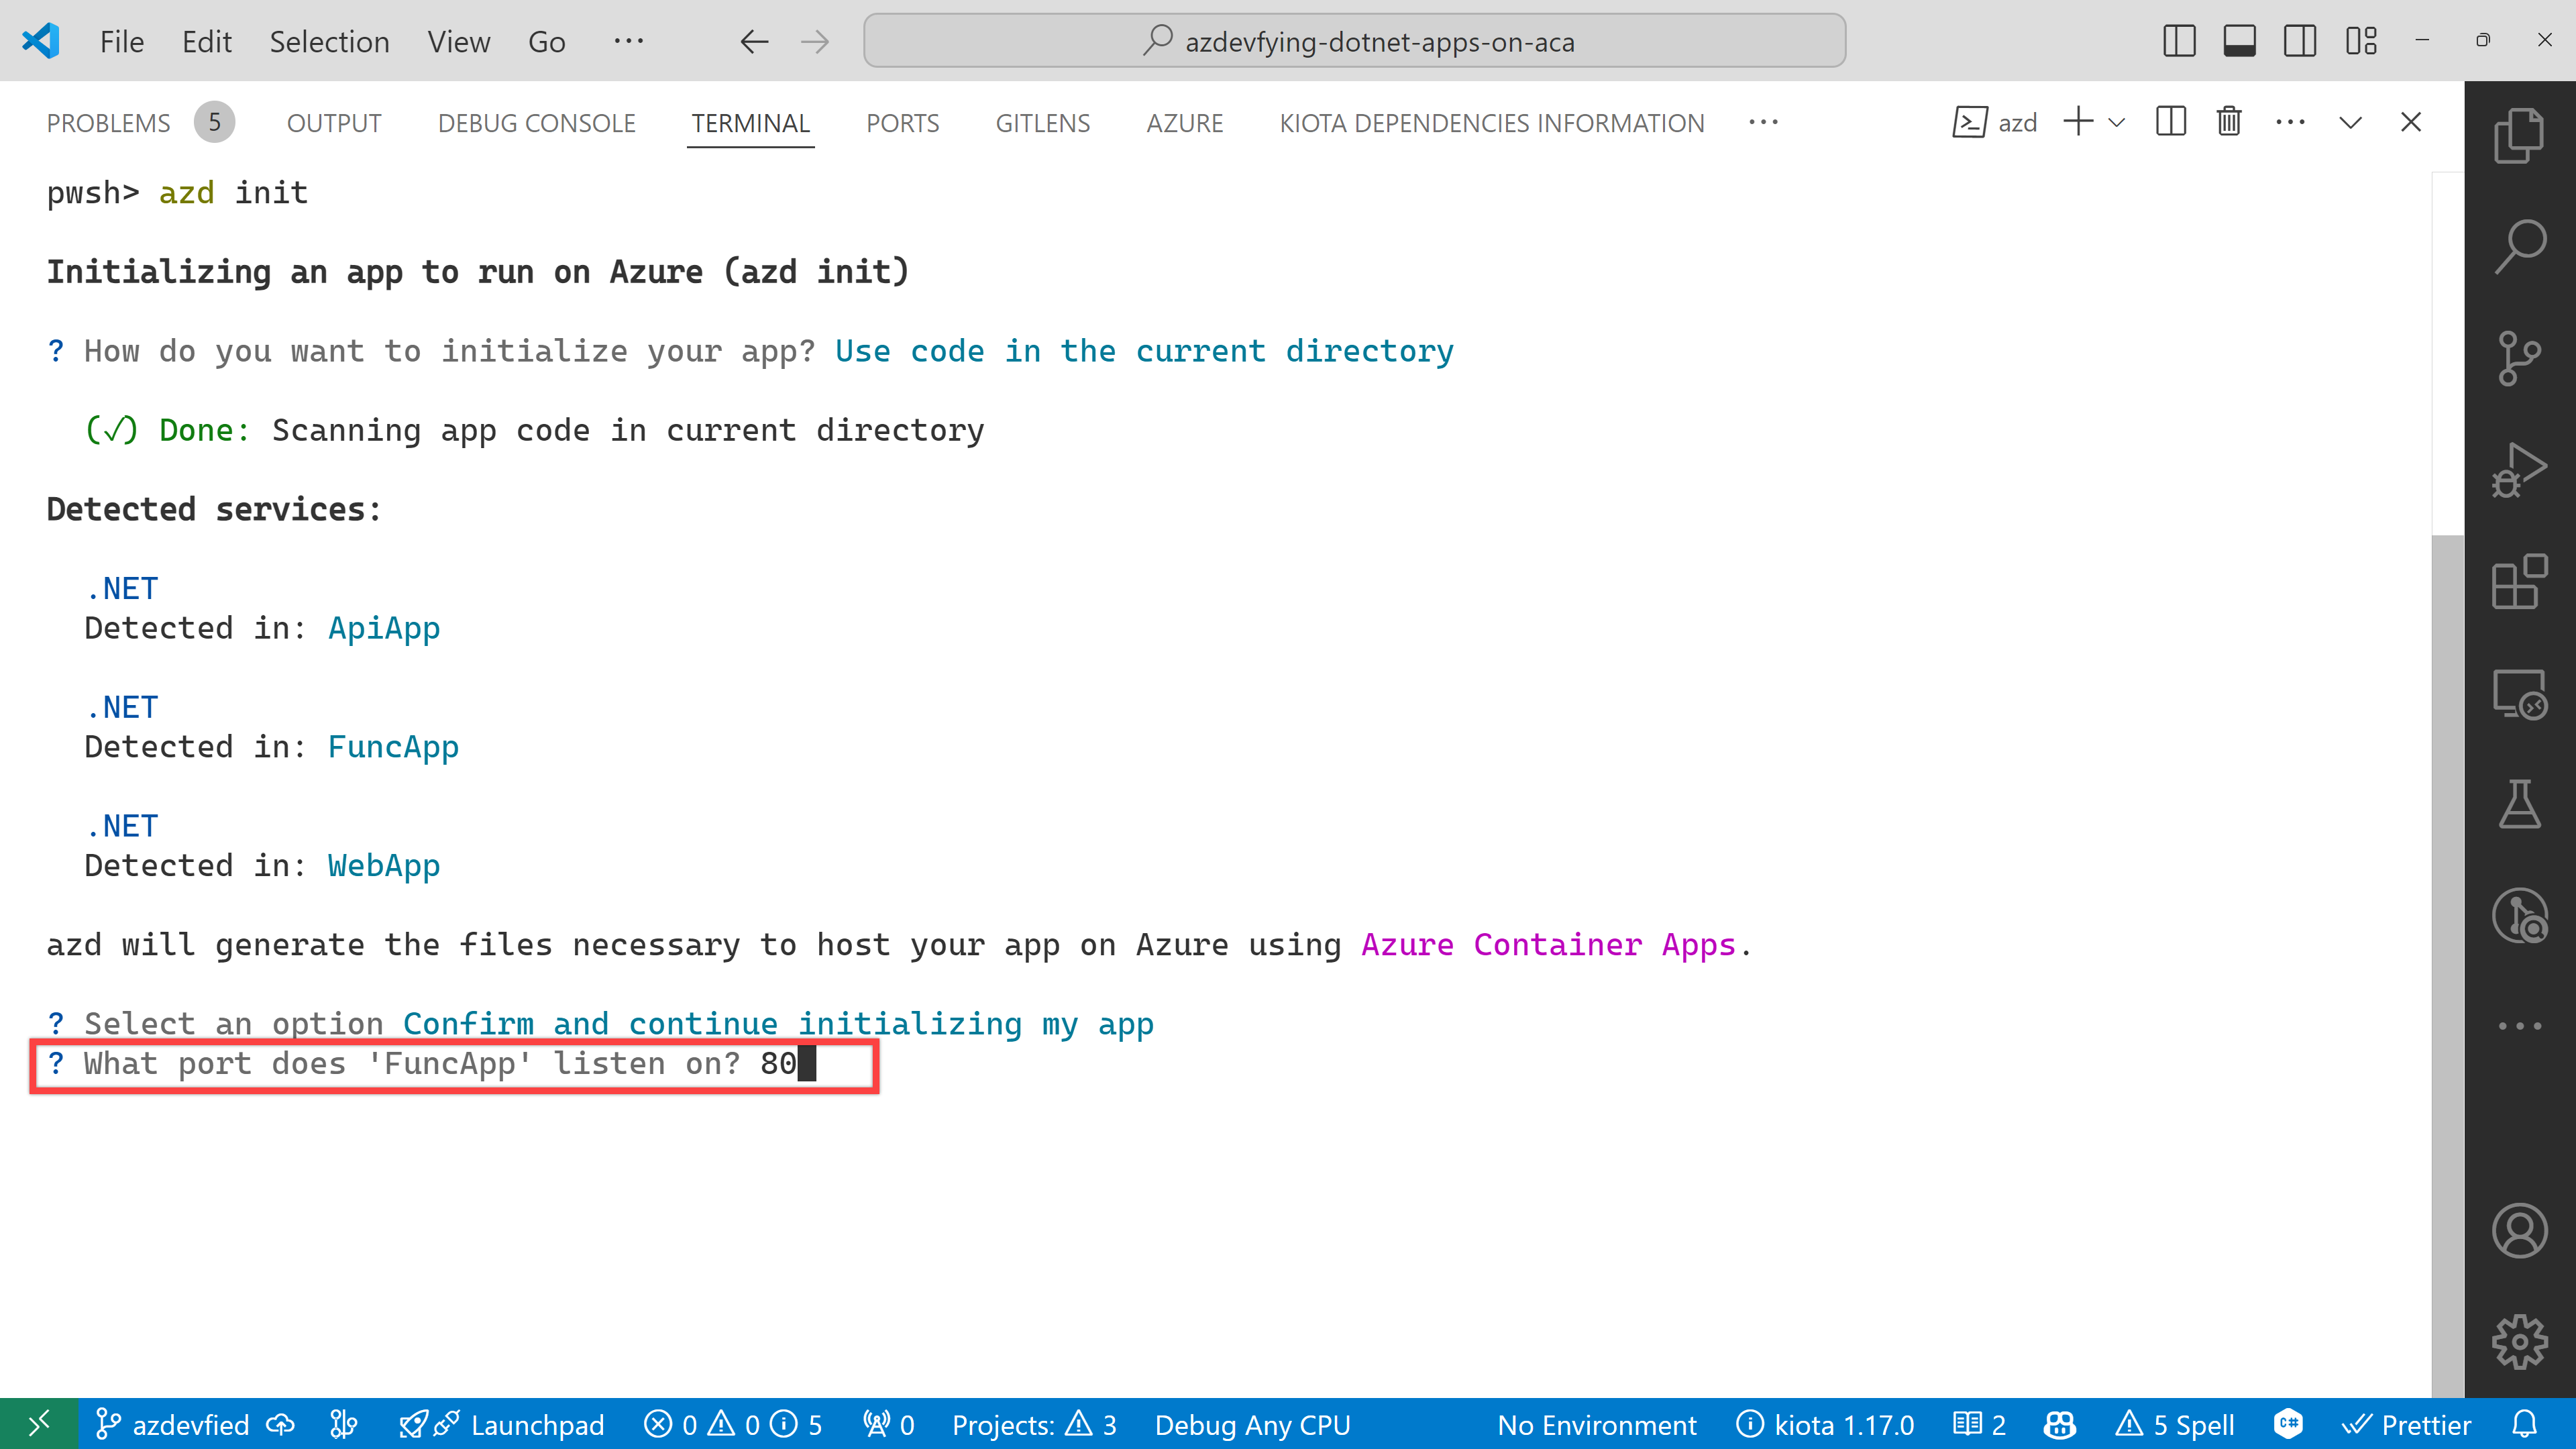Viewport: 2576px width, 1449px height.
Task: Click the FuncApp port prompt line
Action: pyautogui.click(x=455, y=1064)
